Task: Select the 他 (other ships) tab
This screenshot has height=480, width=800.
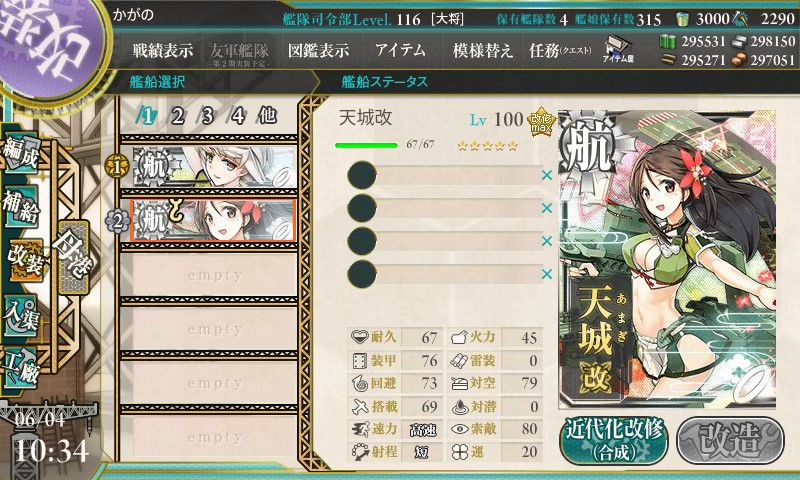Action: pos(267,116)
